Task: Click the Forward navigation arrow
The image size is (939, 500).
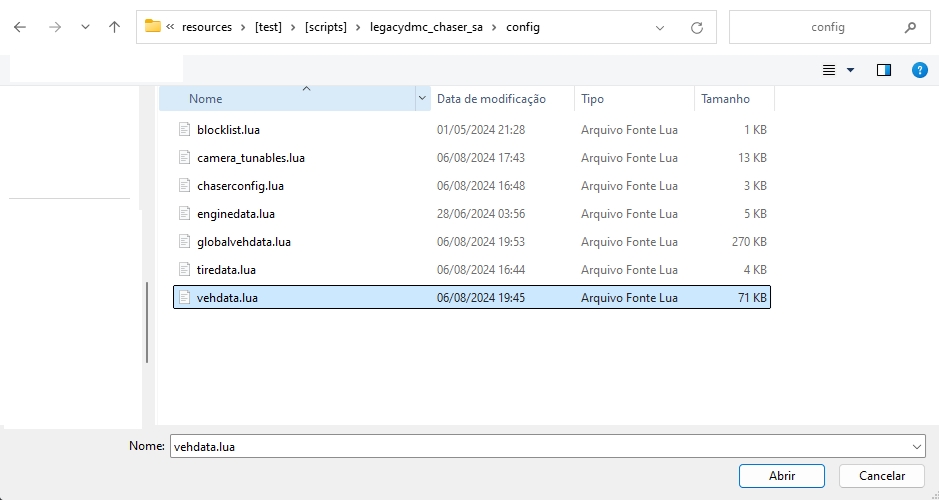Action: pos(55,27)
